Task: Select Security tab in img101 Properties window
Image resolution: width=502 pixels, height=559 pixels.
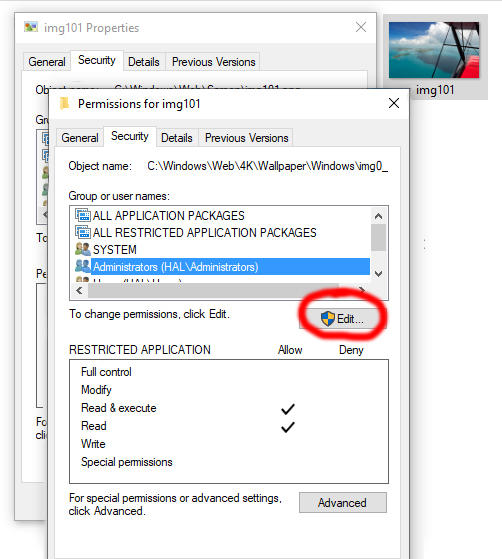Action: [97, 60]
